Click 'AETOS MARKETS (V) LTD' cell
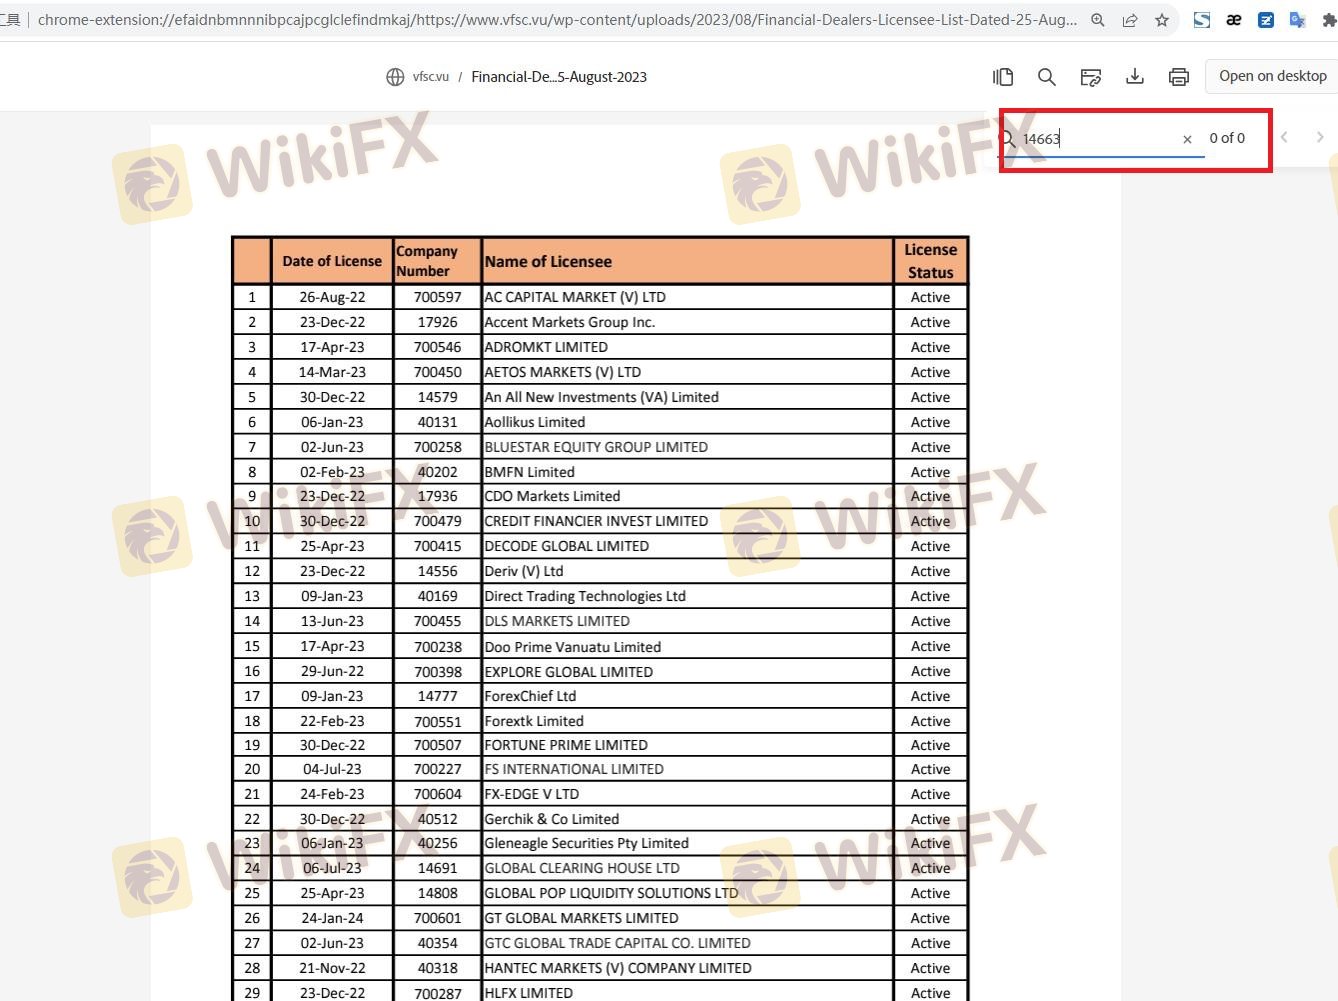The height and width of the screenshot is (1001, 1338). 687,372
